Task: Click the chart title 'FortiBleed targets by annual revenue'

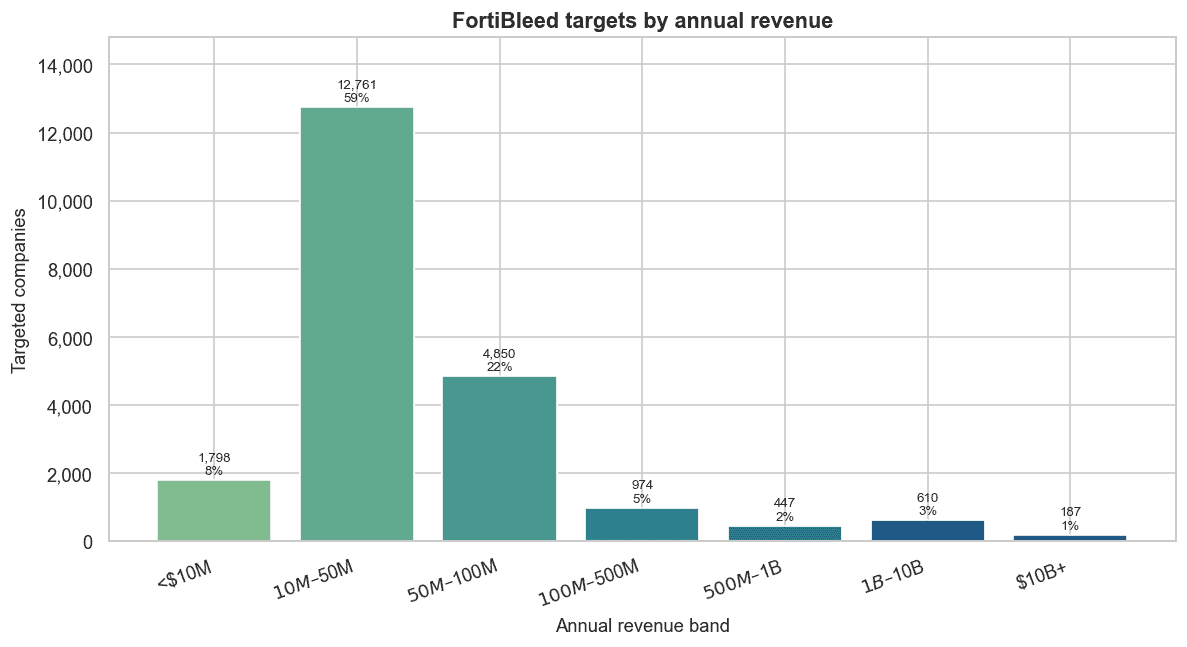Action: (x=642, y=20)
